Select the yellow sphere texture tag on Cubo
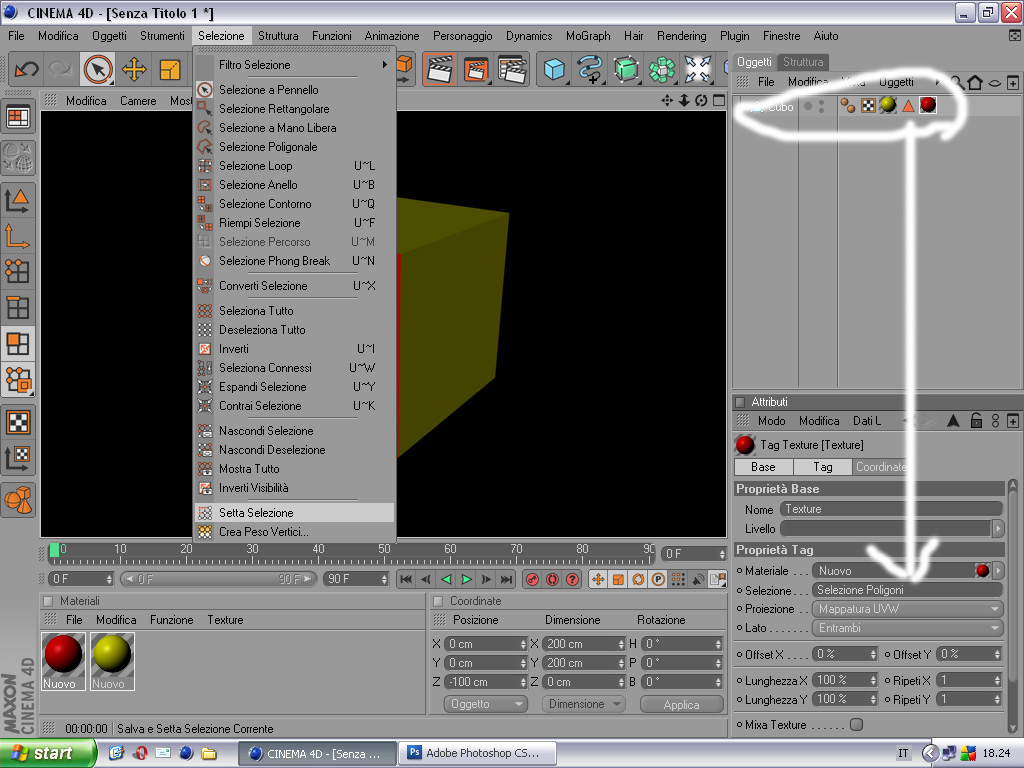1024x768 pixels. click(888, 105)
